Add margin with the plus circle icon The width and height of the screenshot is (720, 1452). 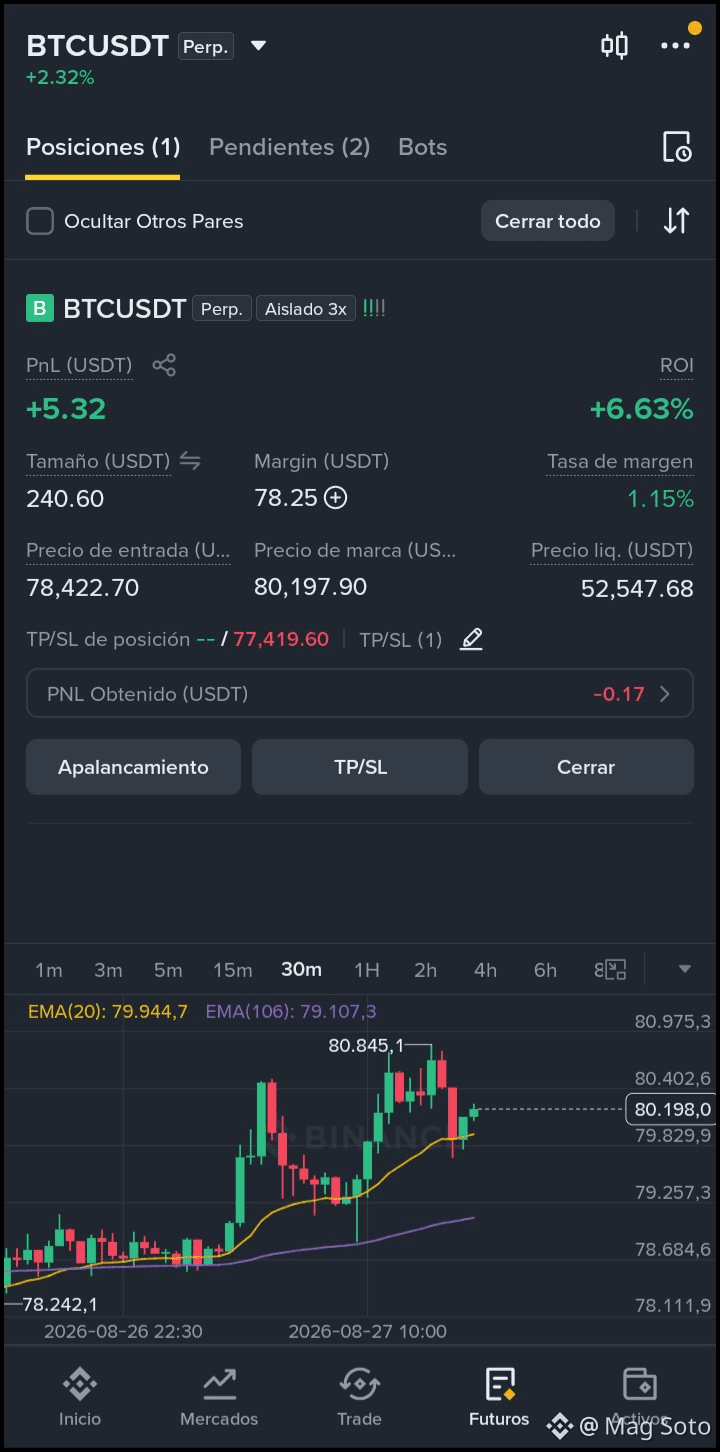tap(336, 498)
